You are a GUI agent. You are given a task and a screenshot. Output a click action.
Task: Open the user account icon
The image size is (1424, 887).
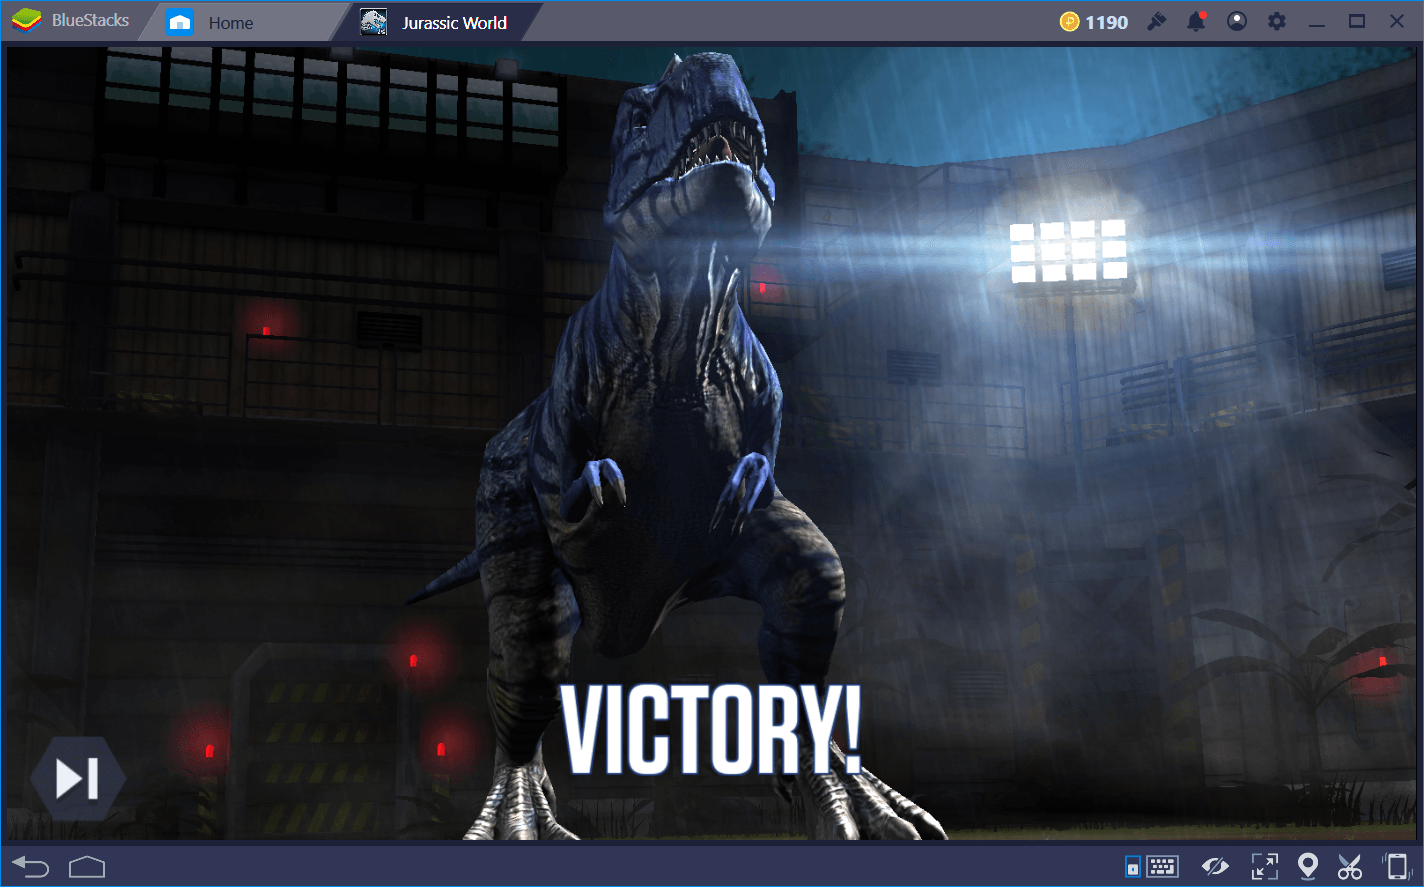[1237, 21]
